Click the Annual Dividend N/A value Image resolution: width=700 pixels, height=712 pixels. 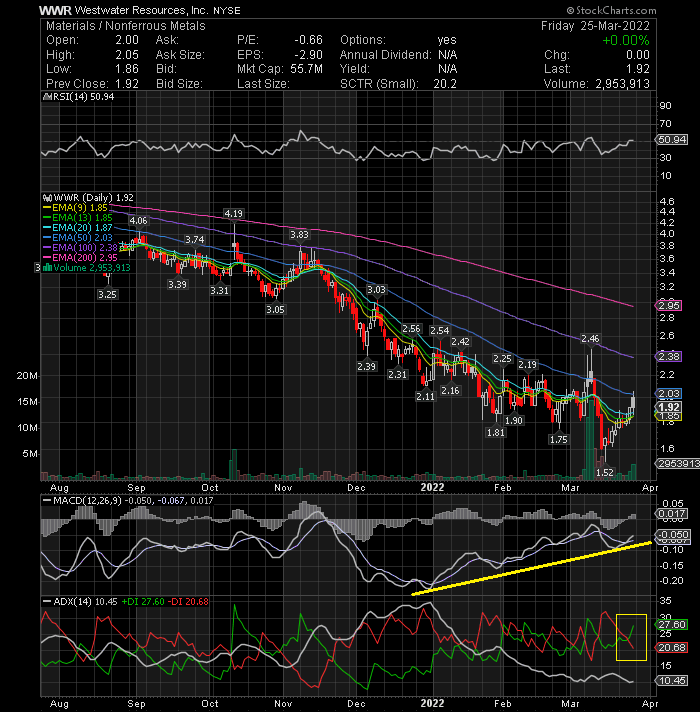[x=448, y=55]
